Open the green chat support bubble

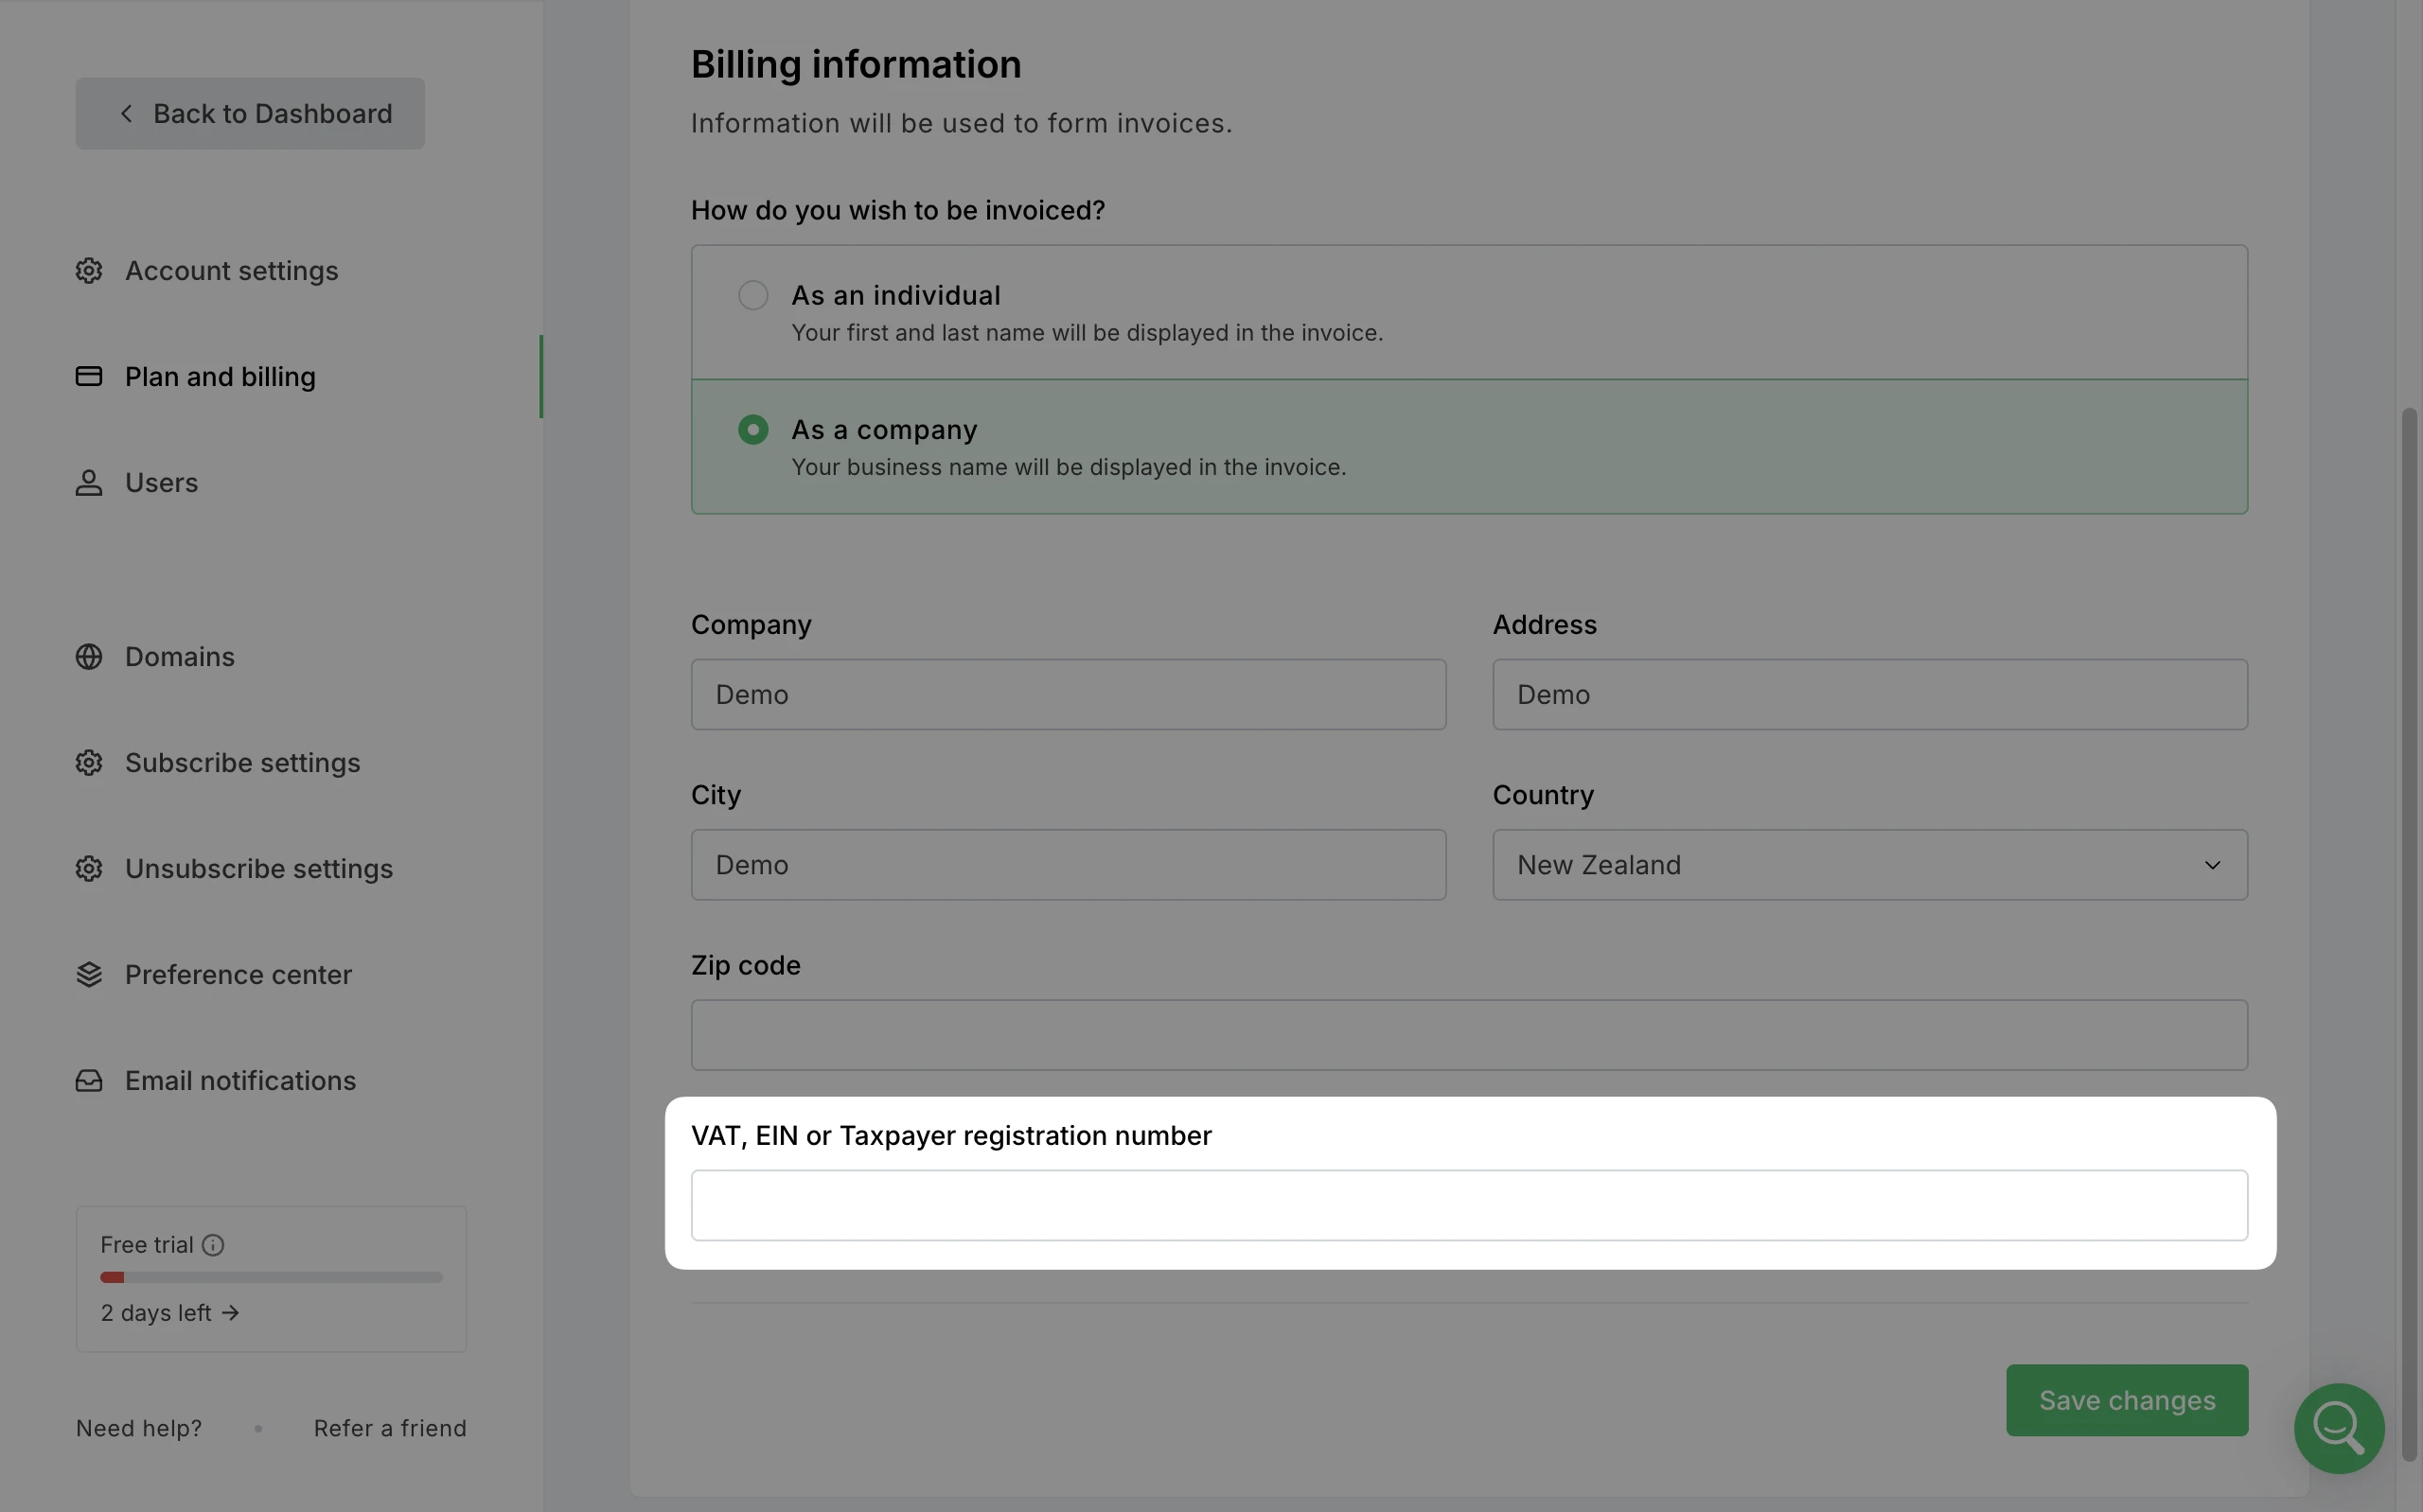pyautogui.click(x=2338, y=1428)
